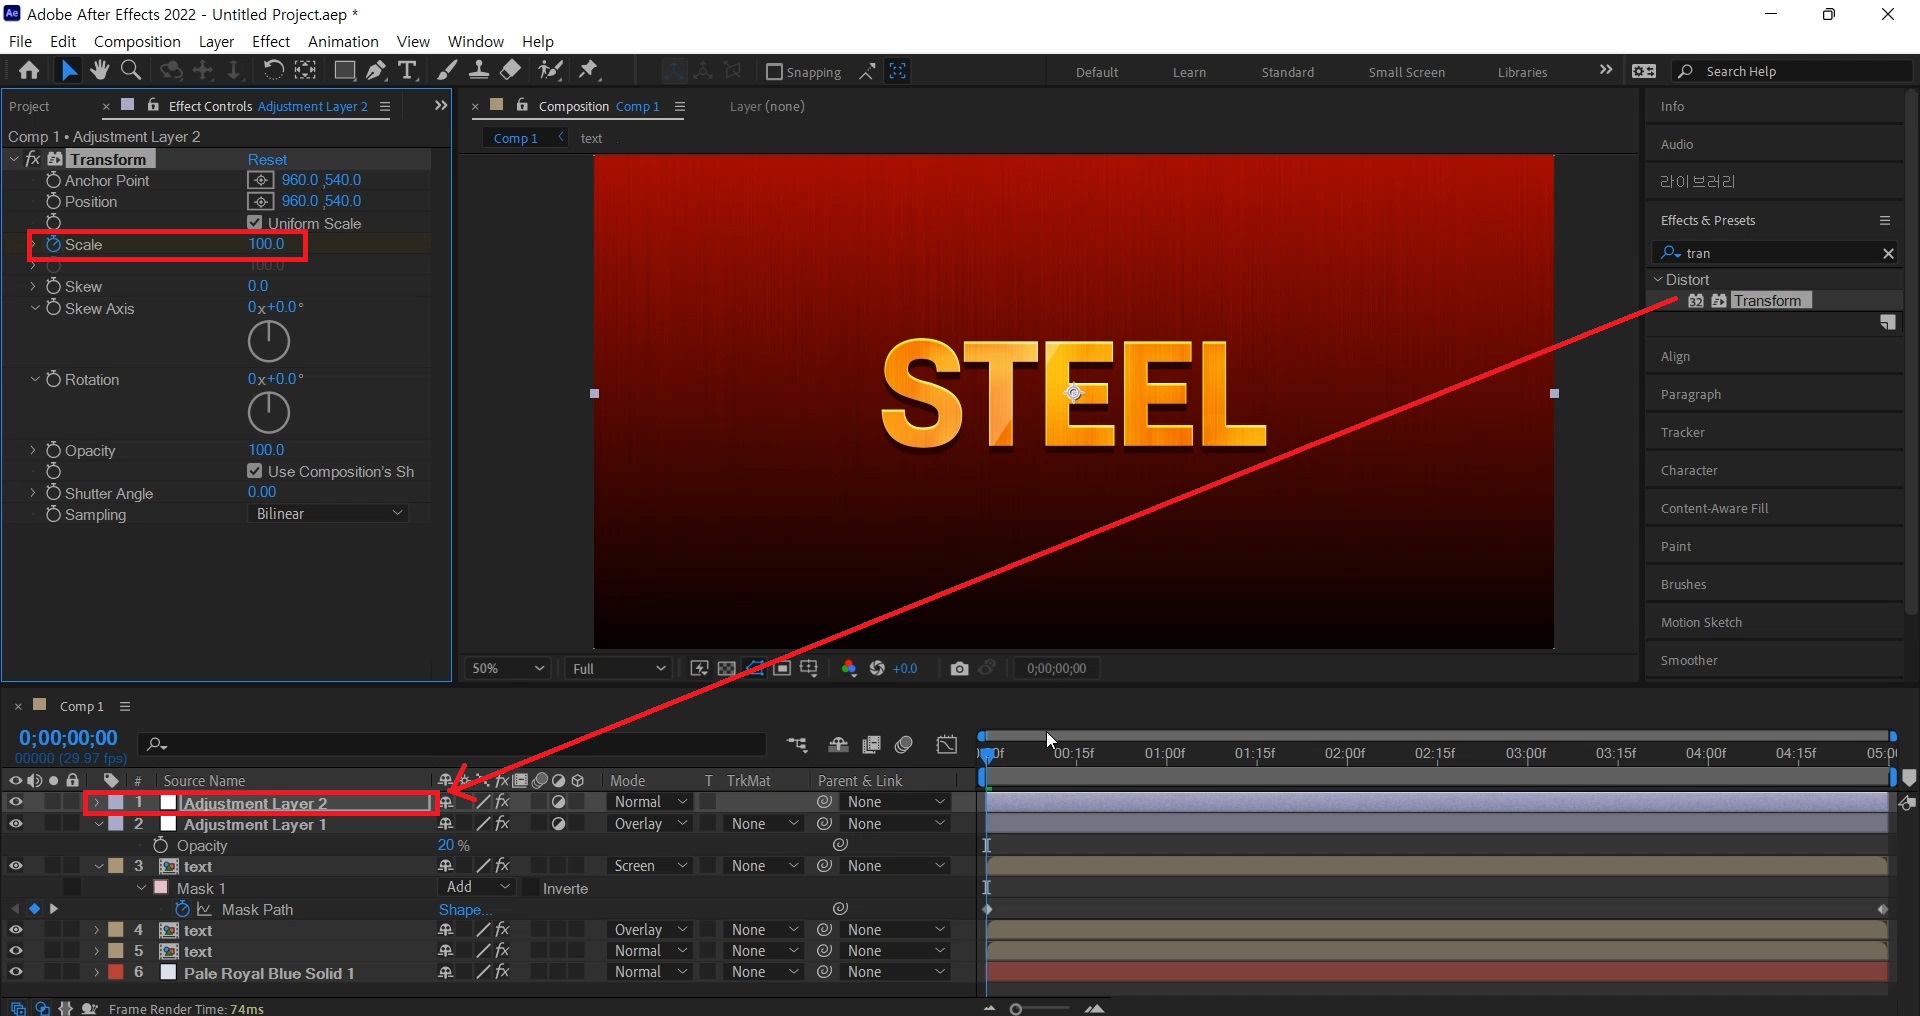Switch to the Learn workspace
Image resolution: width=1920 pixels, height=1016 pixels.
[1189, 72]
